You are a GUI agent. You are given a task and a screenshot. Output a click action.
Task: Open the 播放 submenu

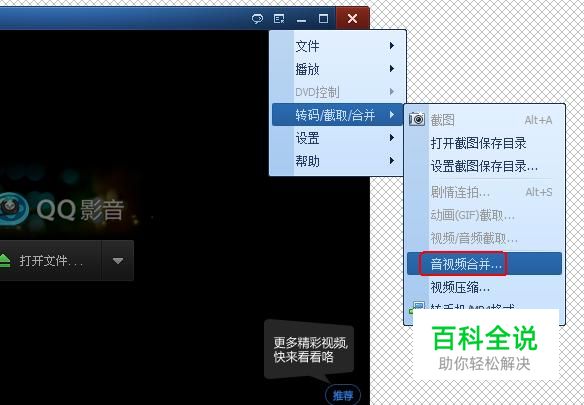click(x=337, y=69)
